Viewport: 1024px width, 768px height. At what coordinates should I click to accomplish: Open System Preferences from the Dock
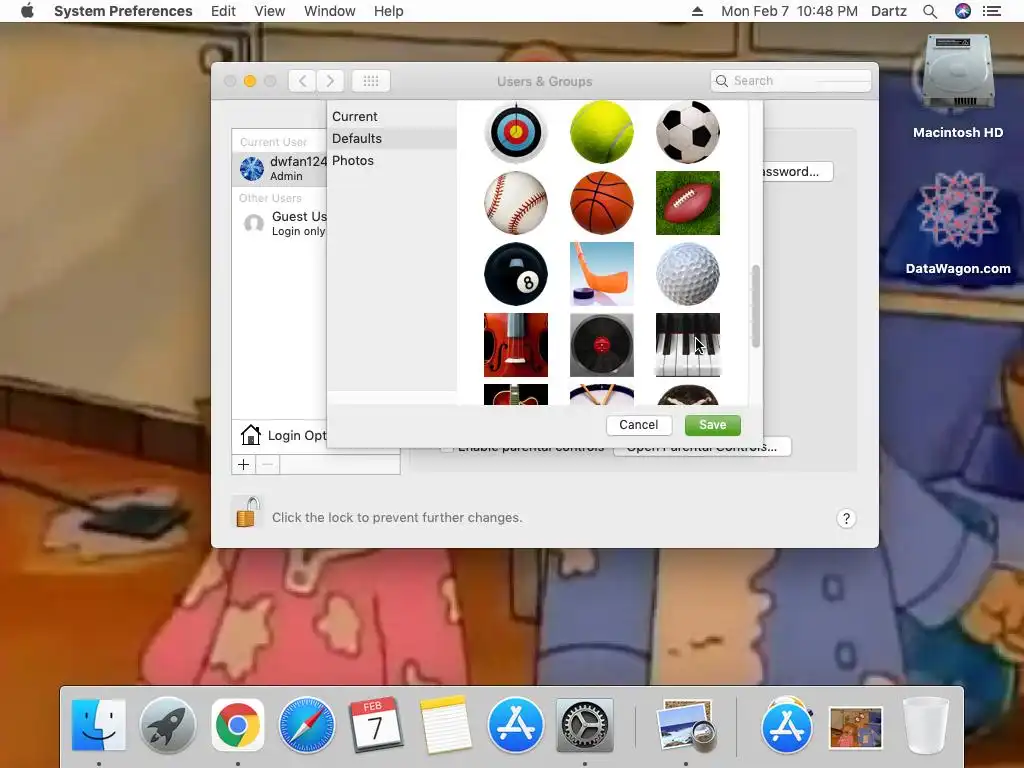[x=584, y=725]
